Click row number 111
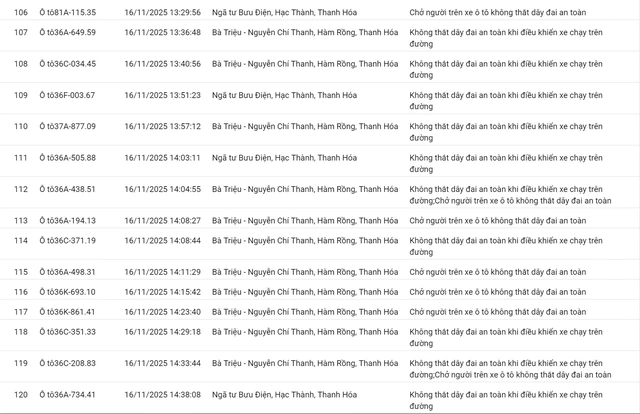This screenshot has width=640, height=414. [21, 158]
